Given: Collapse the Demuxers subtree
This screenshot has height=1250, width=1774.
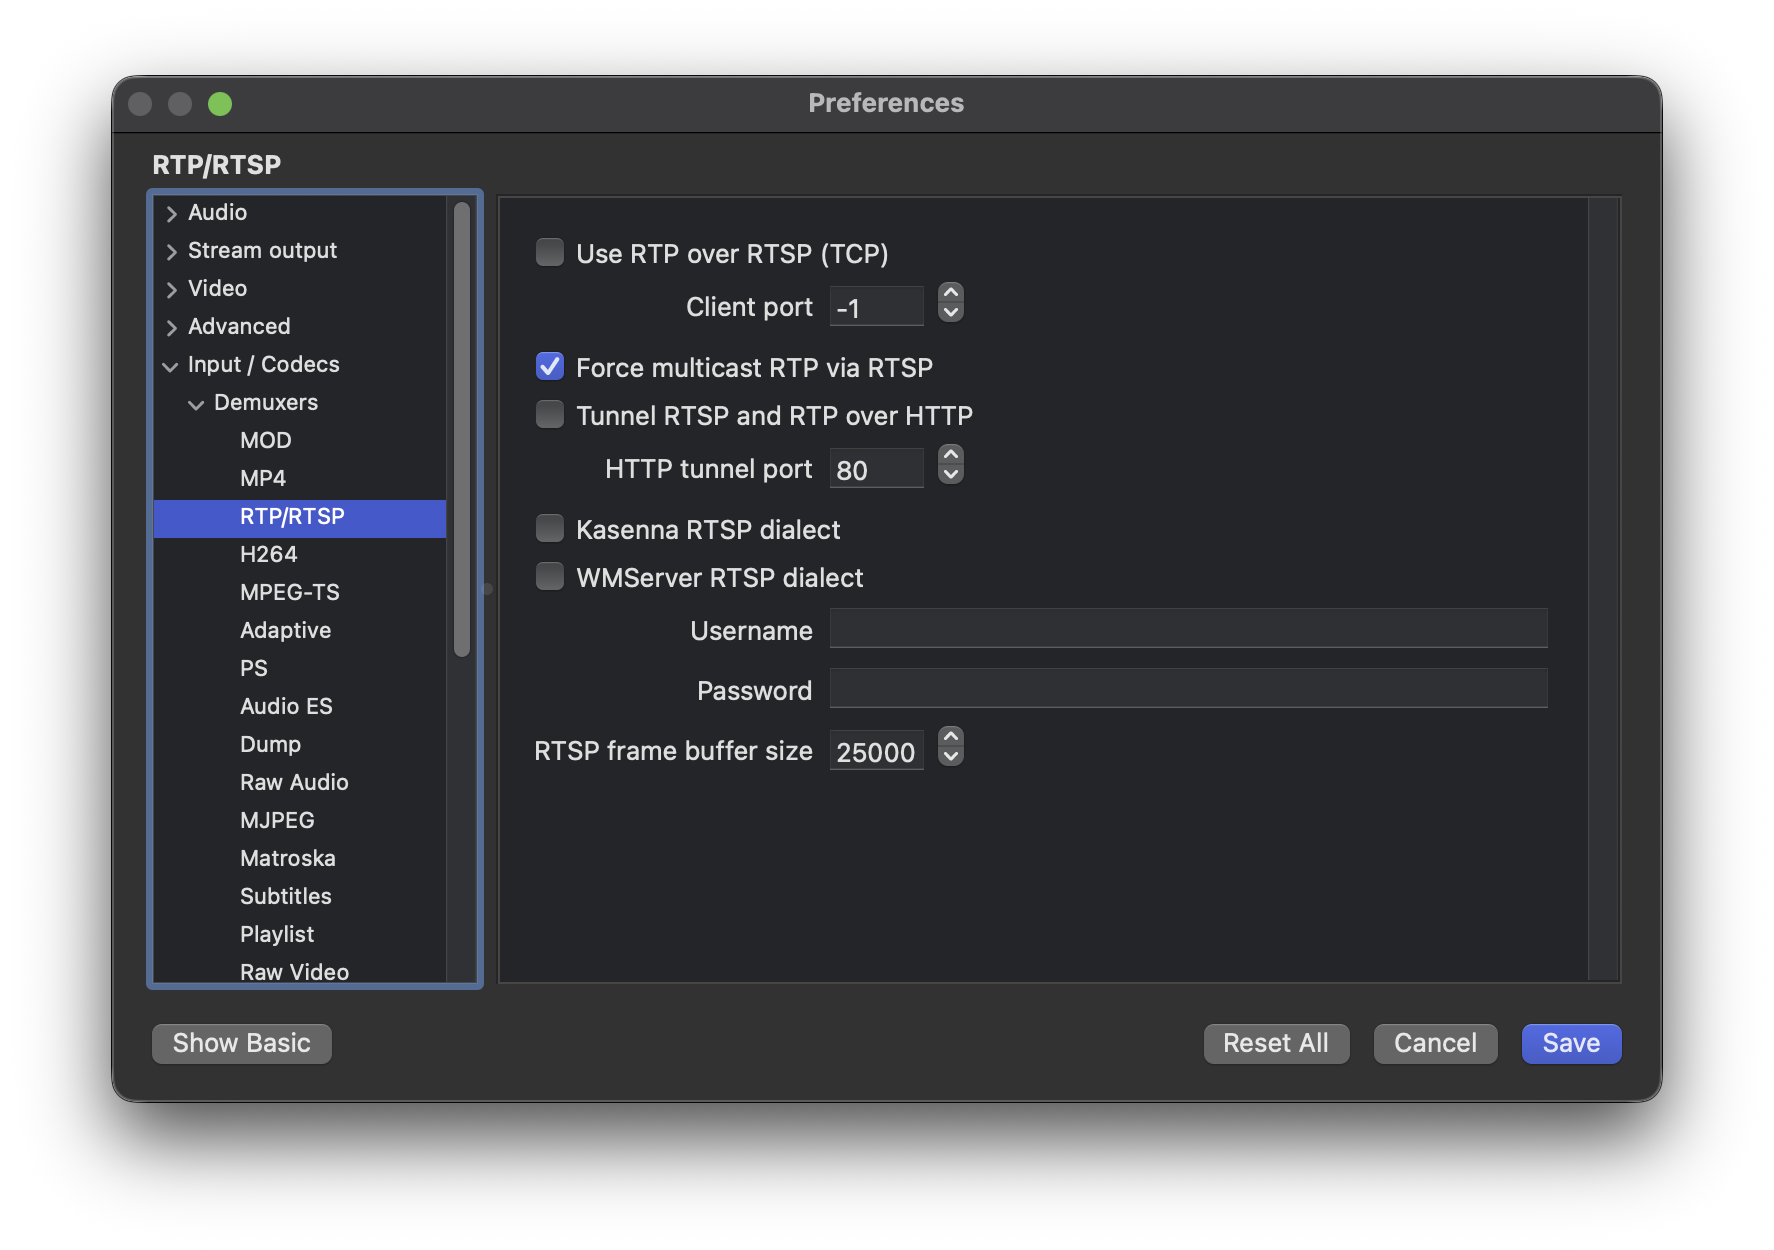Looking at the screenshot, I should (x=196, y=404).
